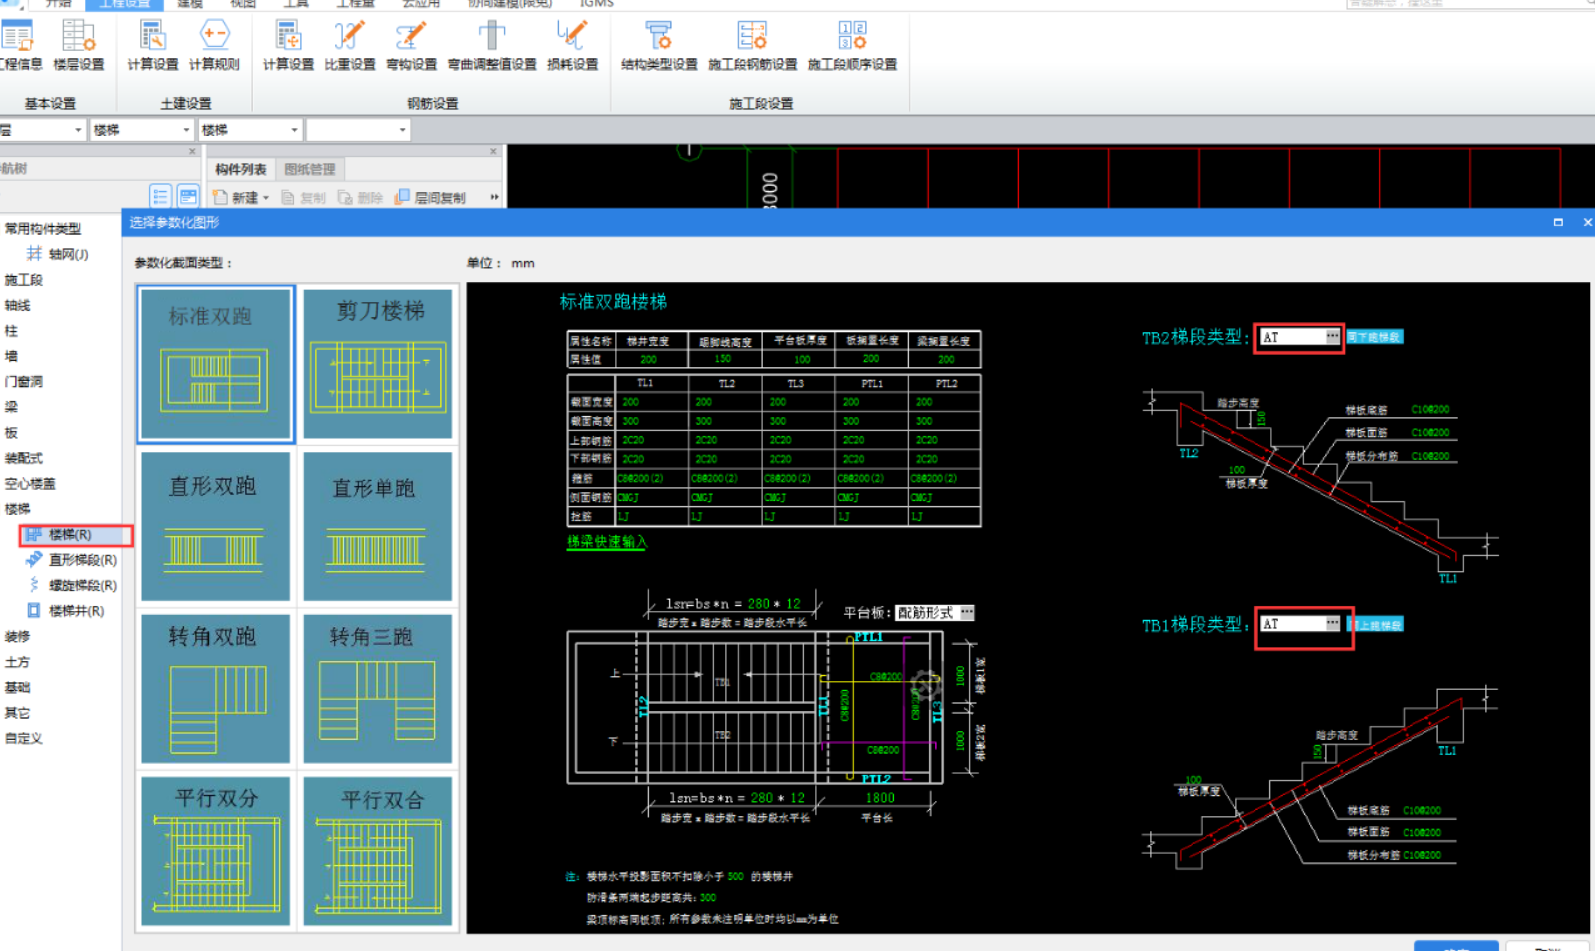Image resolution: width=1595 pixels, height=951 pixels.
Task: Open TB1梯段类型 AT ellipsis selector
Action: pos(1333,623)
